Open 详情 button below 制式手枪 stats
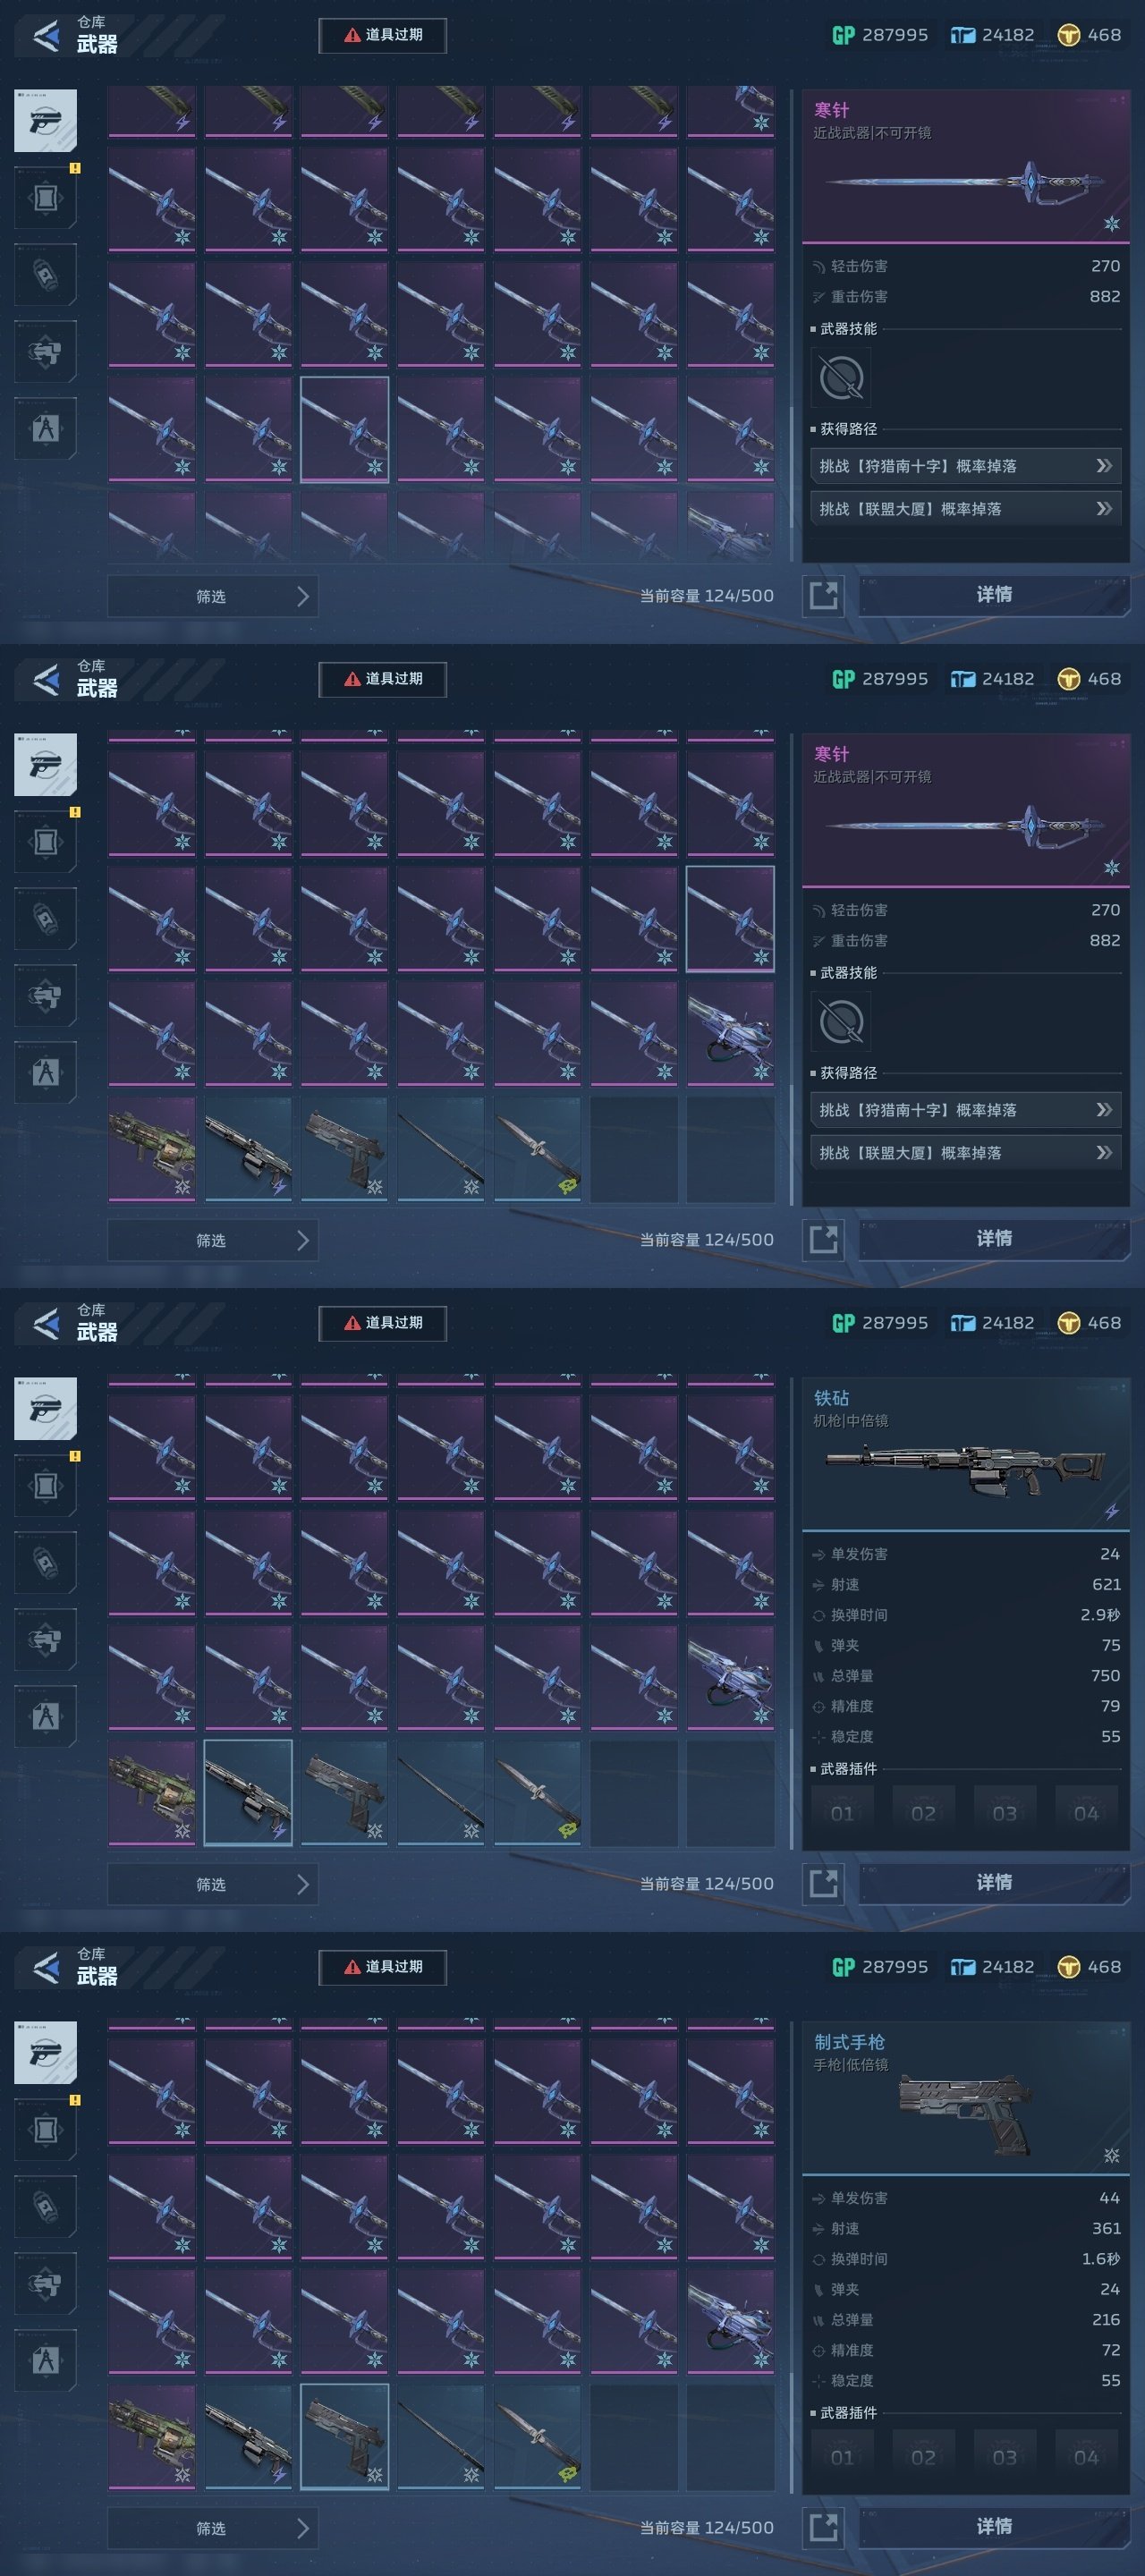Viewport: 1145px width, 2576px height. click(x=994, y=2527)
